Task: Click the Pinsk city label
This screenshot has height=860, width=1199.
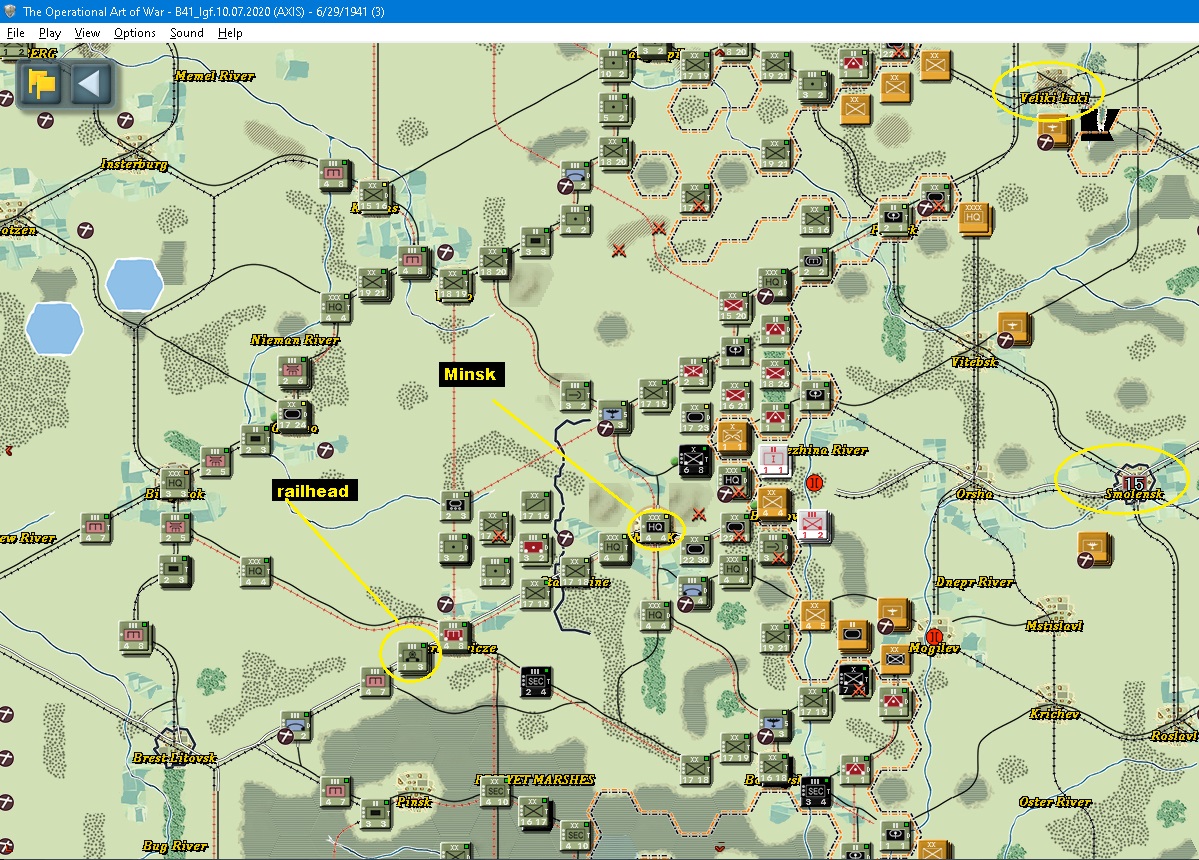Action: 414,802
